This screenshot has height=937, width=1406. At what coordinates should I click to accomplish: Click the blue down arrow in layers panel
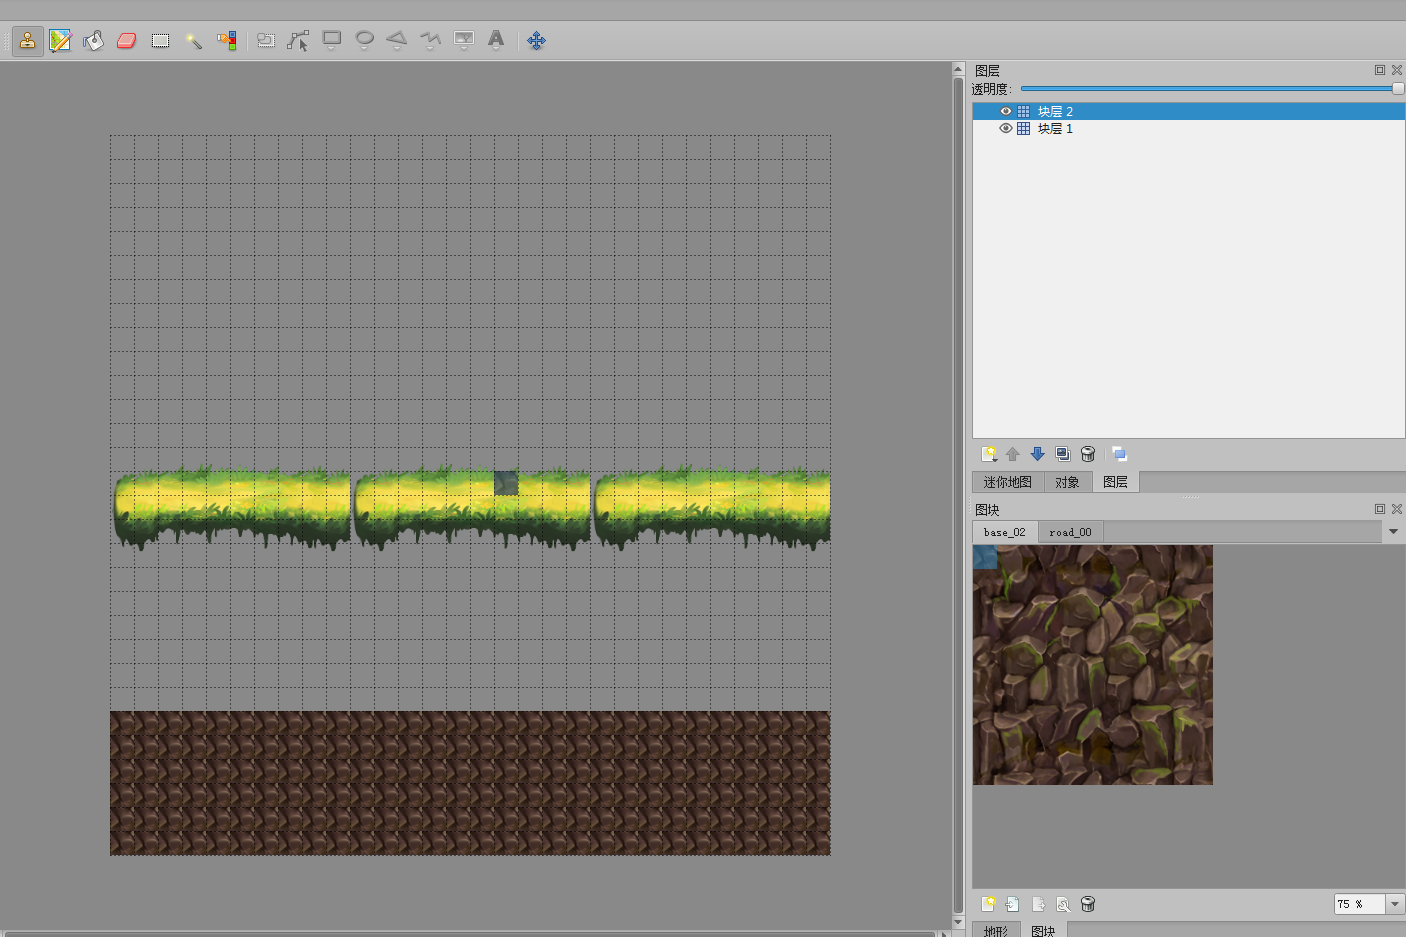[1037, 454]
